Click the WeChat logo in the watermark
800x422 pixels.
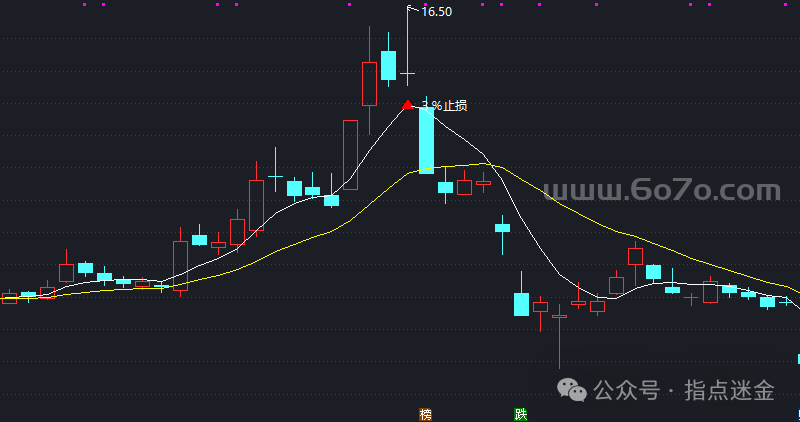tap(574, 390)
